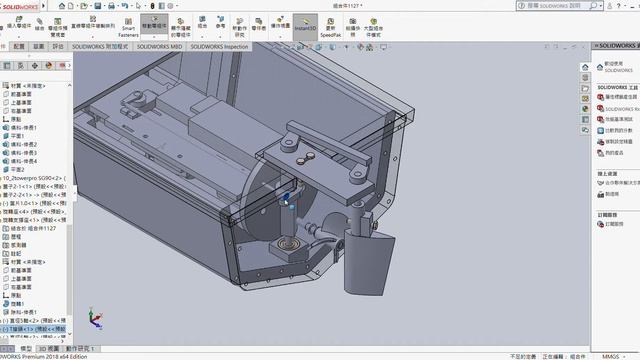Image resolution: width=640 pixels, height=360 pixels.
Task: Click the Rebuild traffic light icon
Action: [153, 6]
